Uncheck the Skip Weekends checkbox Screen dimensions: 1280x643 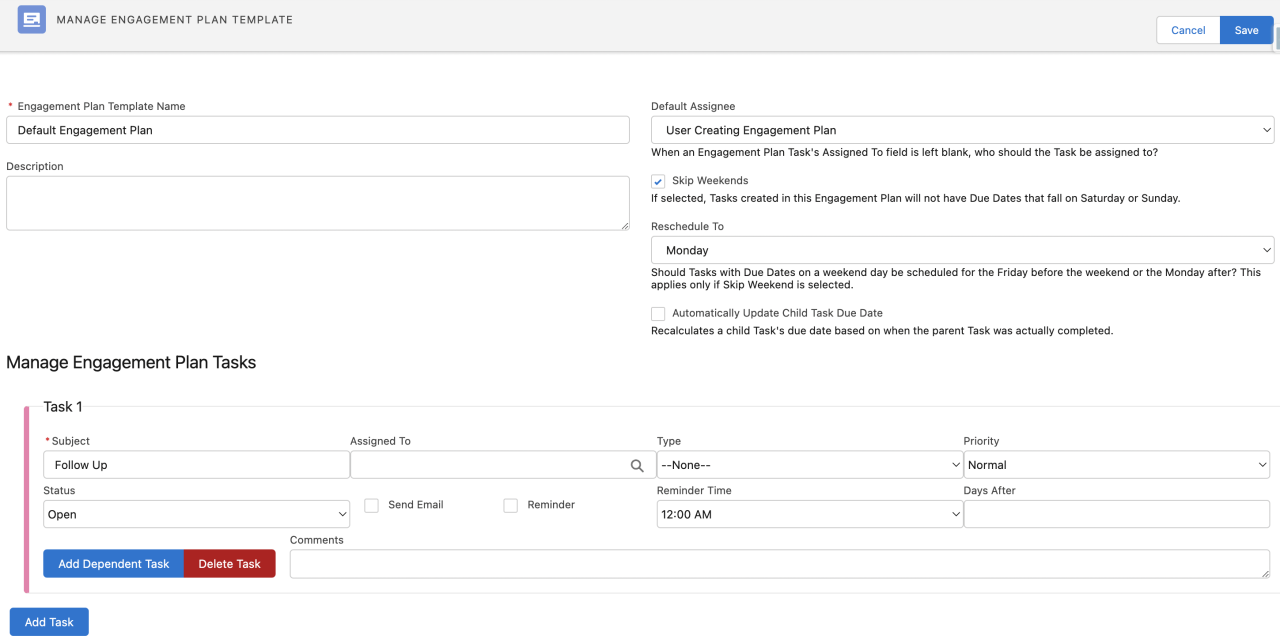click(x=658, y=181)
